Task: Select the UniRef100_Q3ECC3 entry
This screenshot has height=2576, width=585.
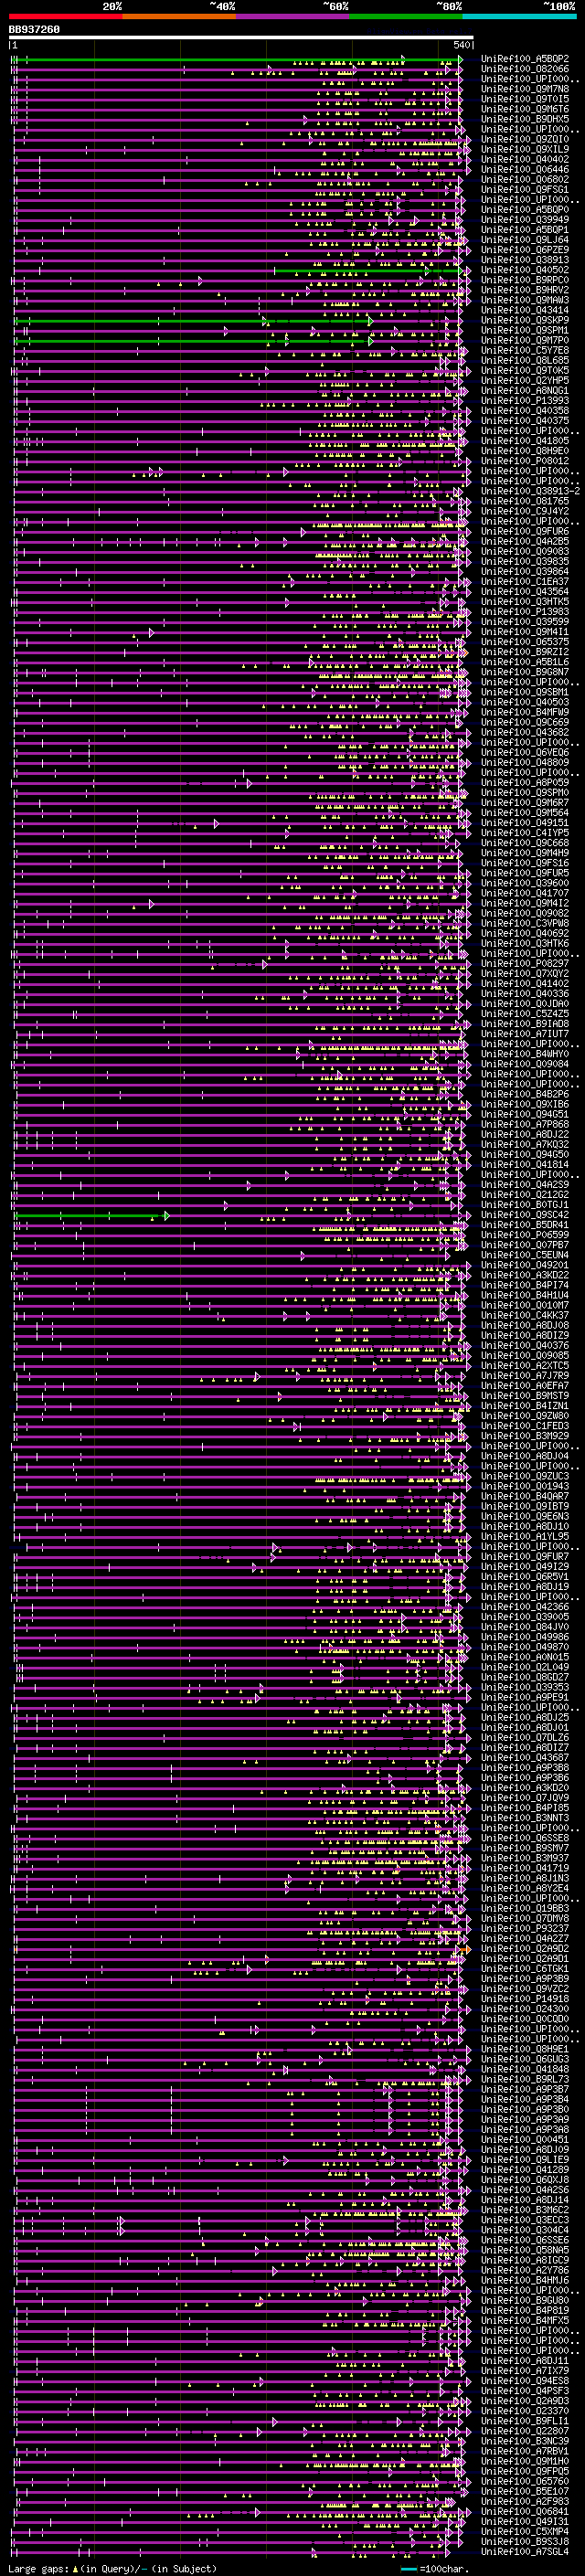Action: click(x=525, y=2220)
